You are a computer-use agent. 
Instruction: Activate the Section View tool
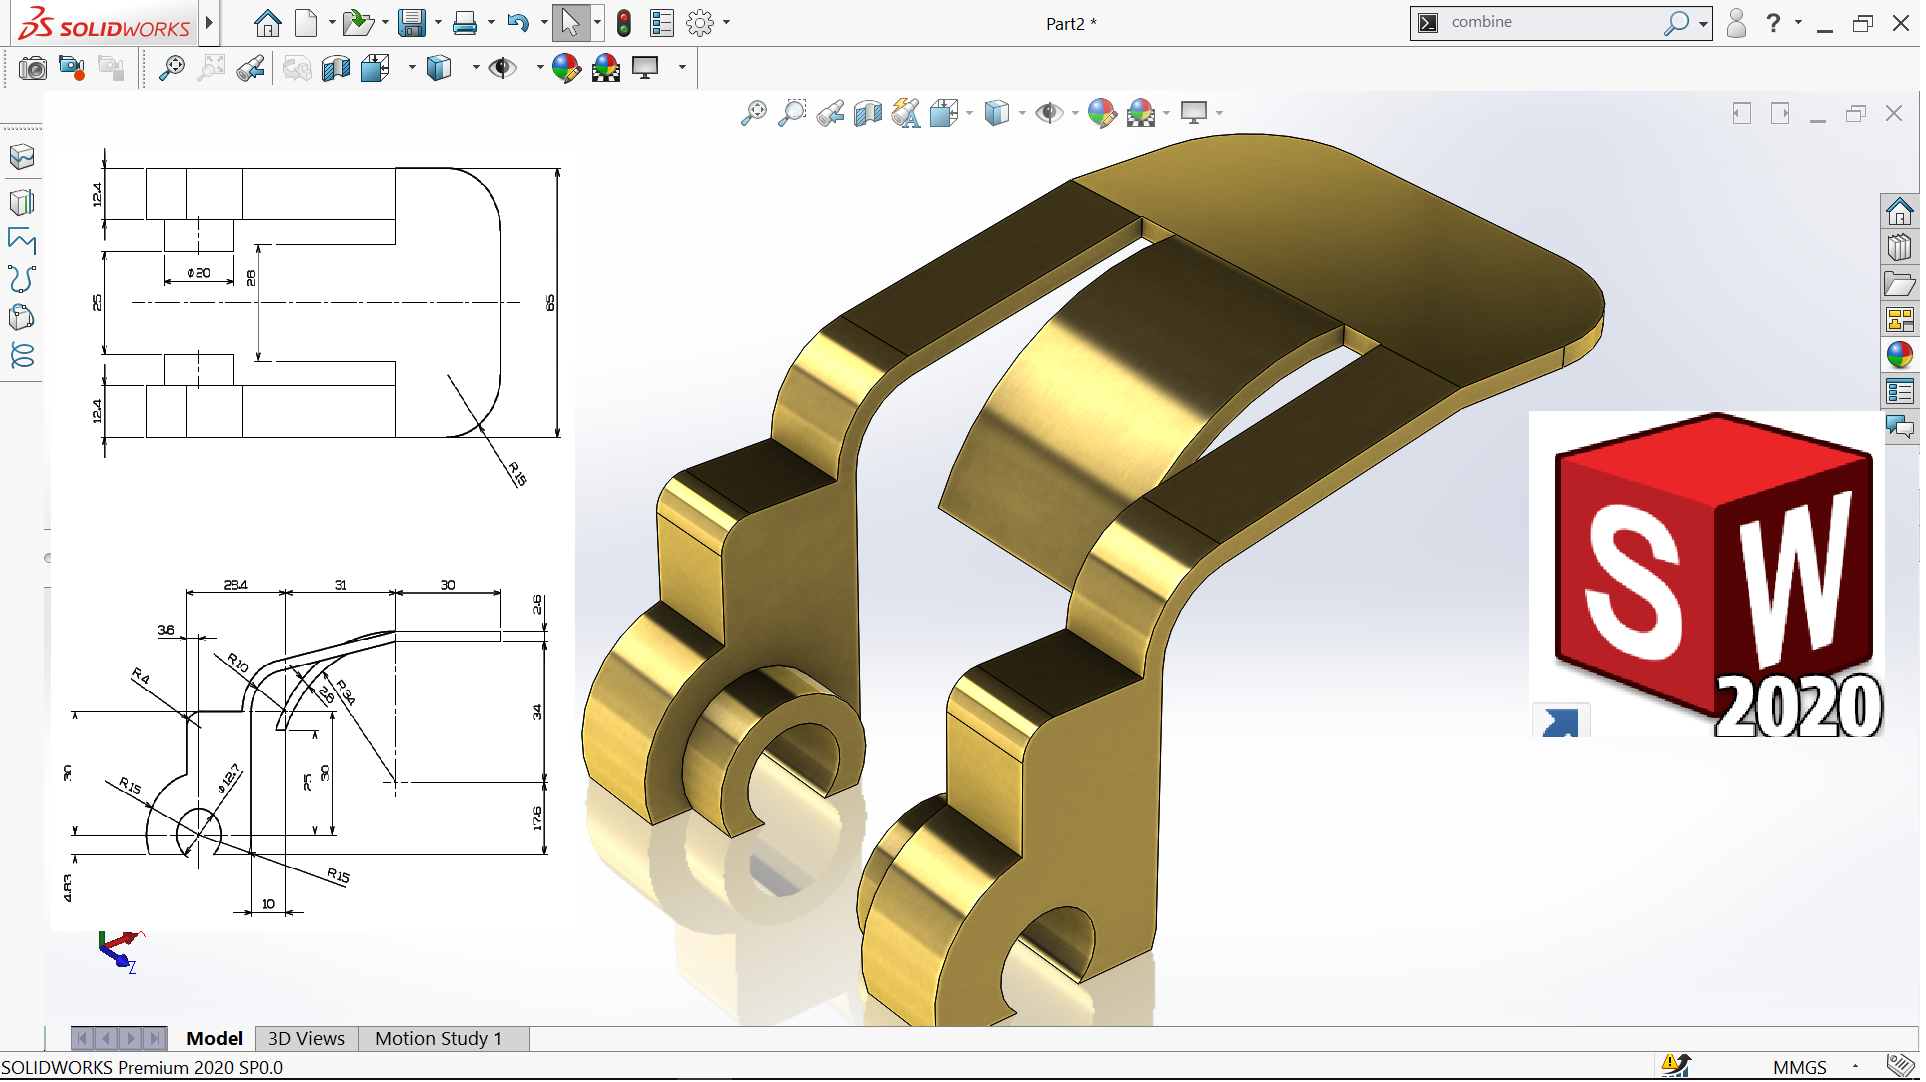click(x=336, y=68)
